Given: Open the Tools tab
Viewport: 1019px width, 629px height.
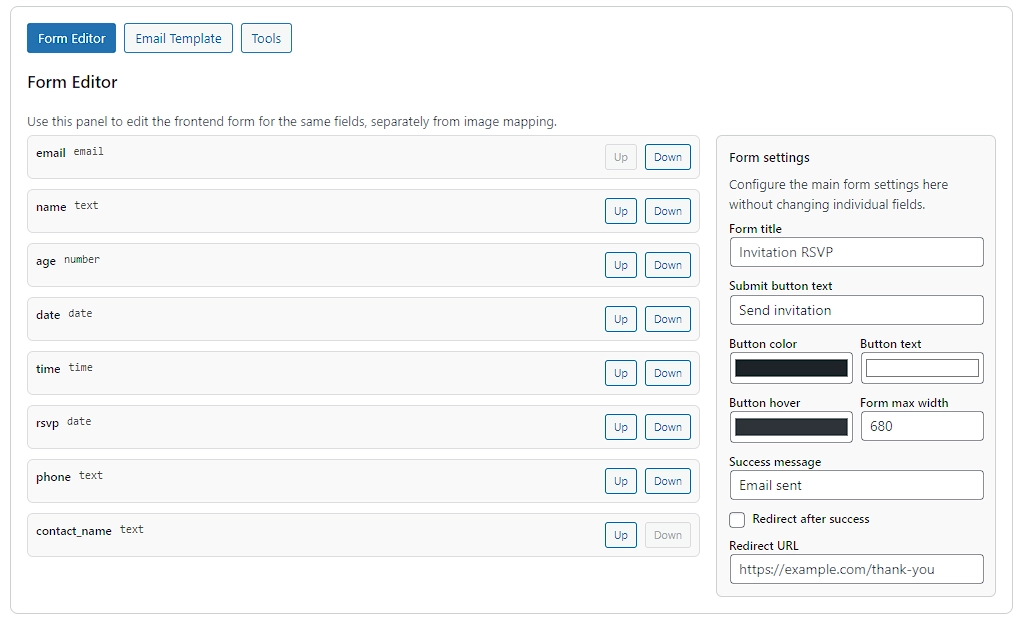Looking at the screenshot, I should pyautogui.click(x=266, y=39).
